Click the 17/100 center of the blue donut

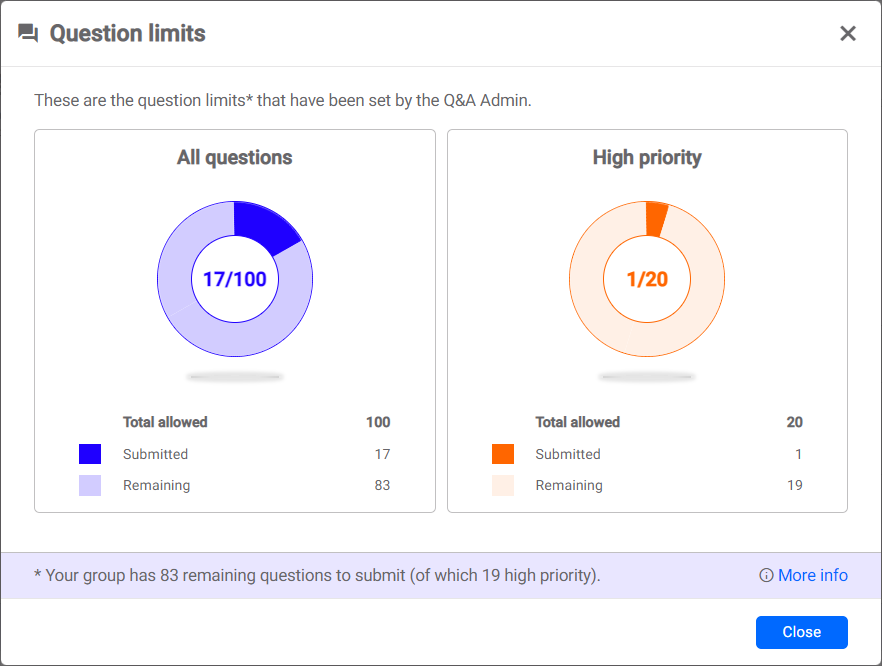pyautogui.click(x=235, y=279)
